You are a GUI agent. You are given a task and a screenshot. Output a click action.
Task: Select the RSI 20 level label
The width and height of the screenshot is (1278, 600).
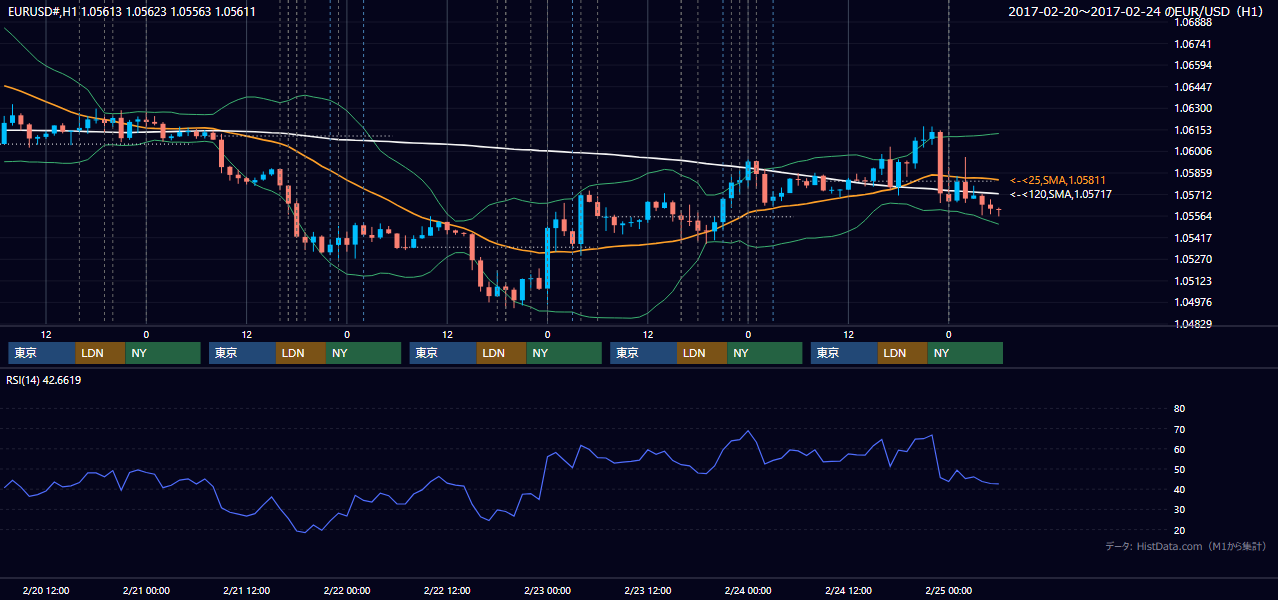click(x=1179, y=530)
